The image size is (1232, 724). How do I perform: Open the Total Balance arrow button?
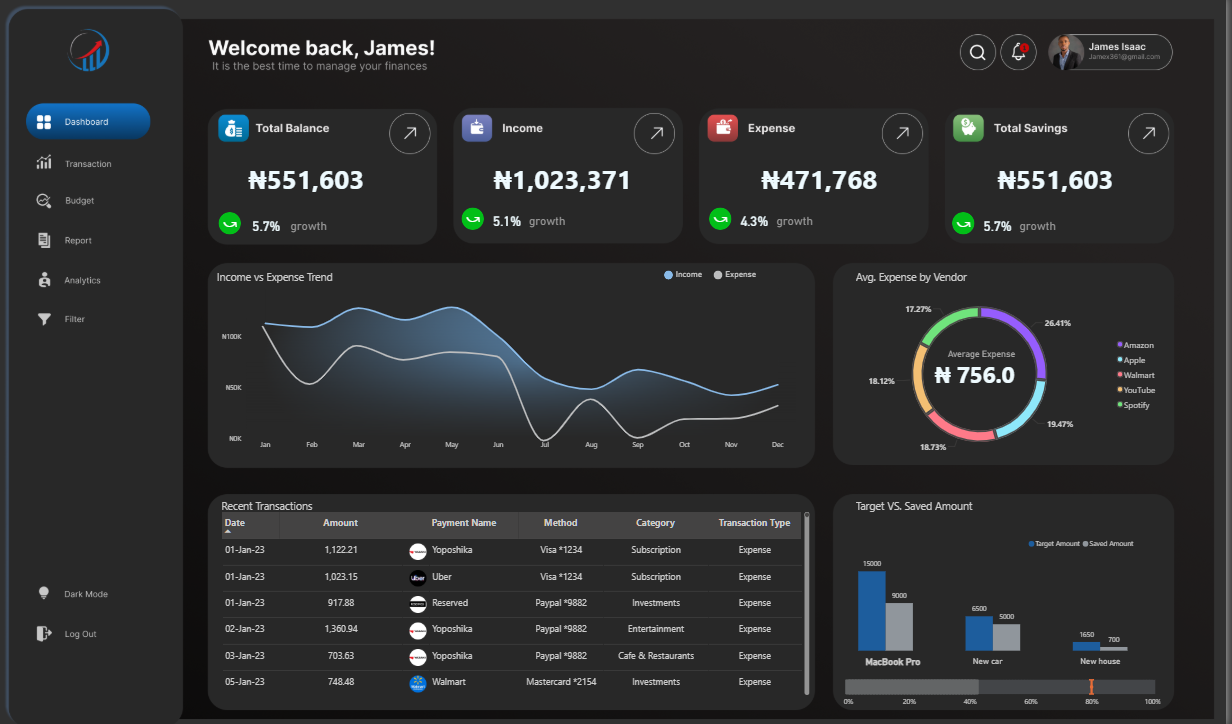[x=410, y=133]
